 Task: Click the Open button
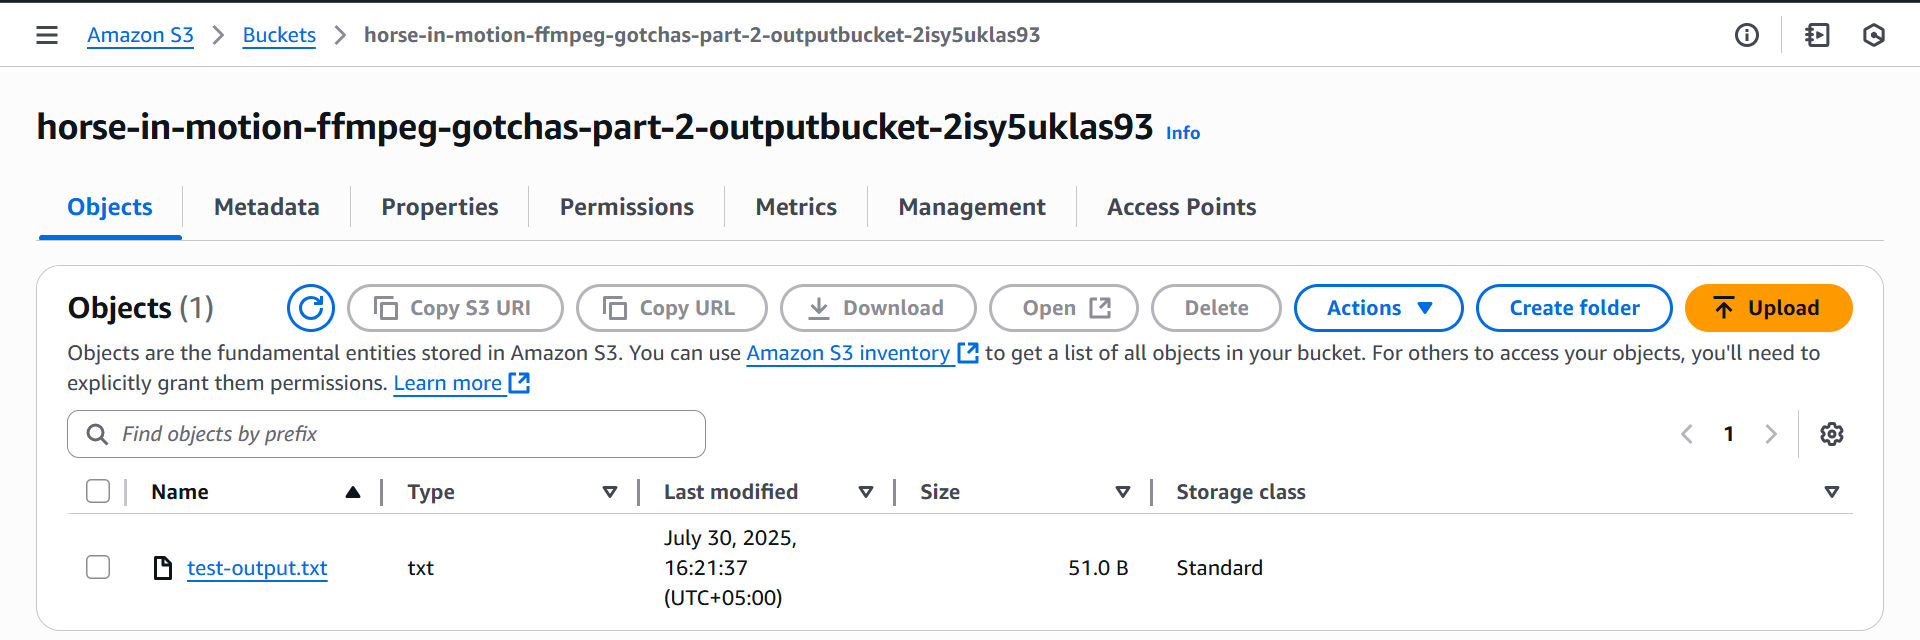[x=1064, y=308]
